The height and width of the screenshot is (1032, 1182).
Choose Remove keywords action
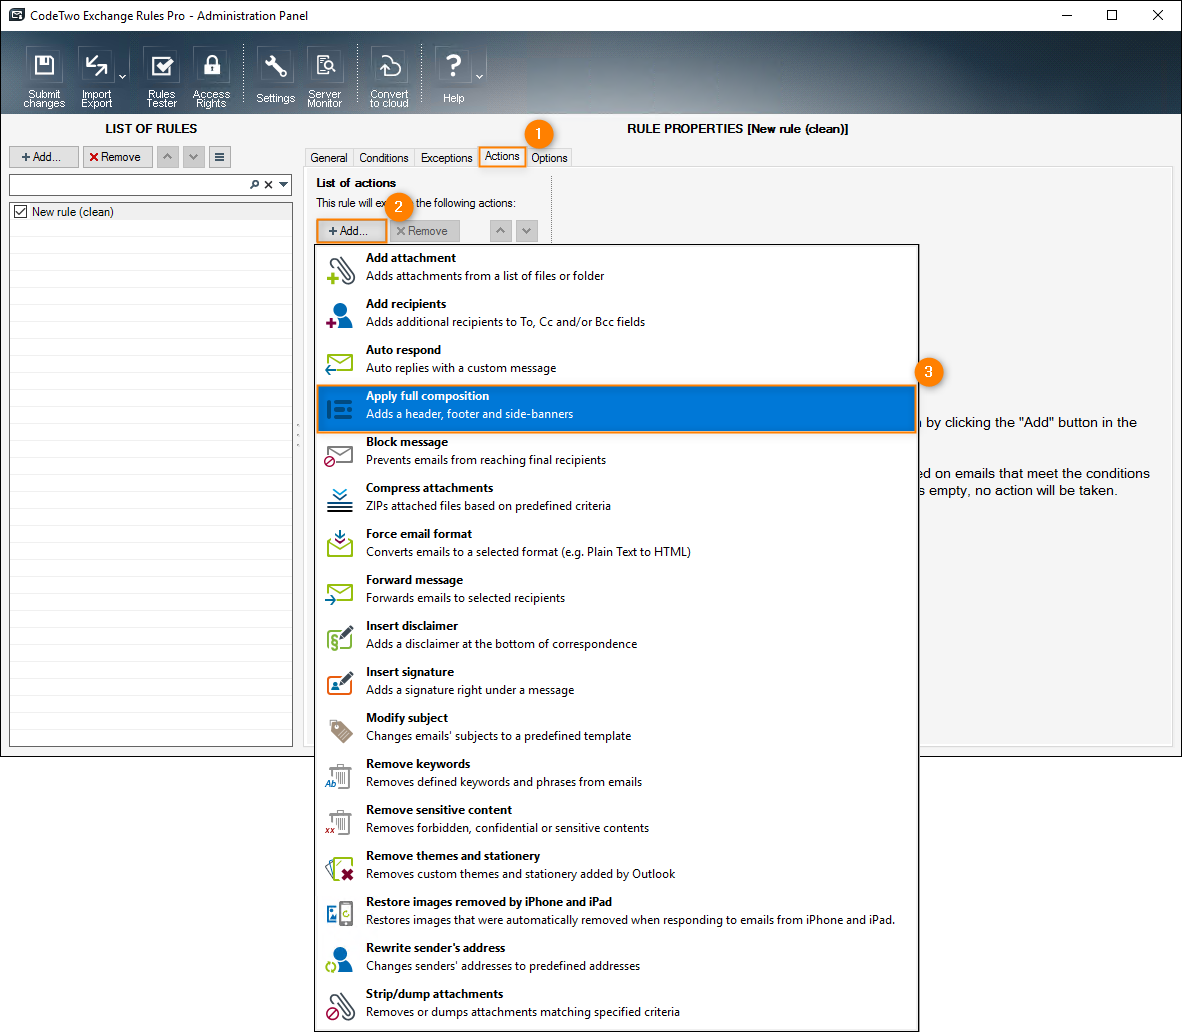[616, 773]
